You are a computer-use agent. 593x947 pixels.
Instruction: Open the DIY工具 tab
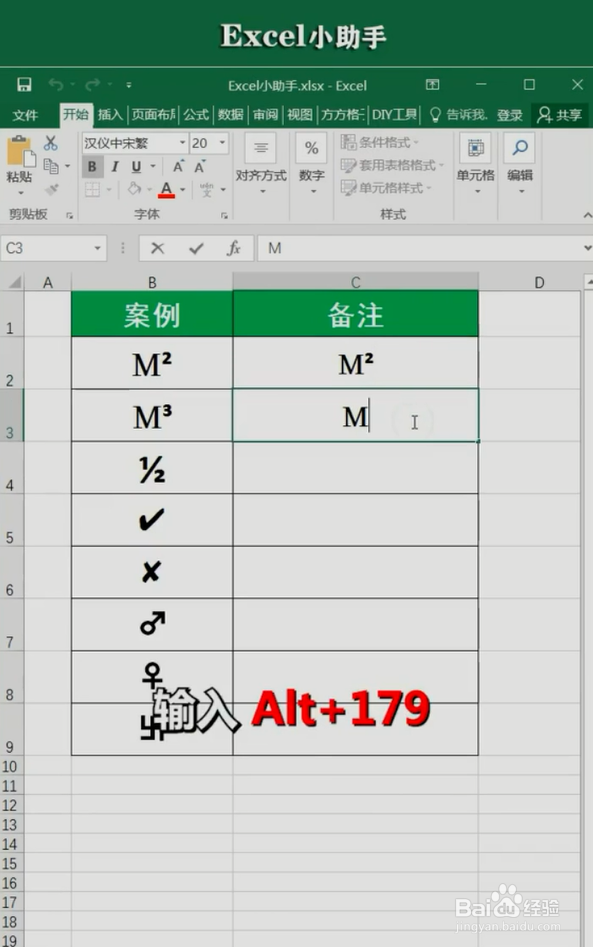tap(394, 115)
